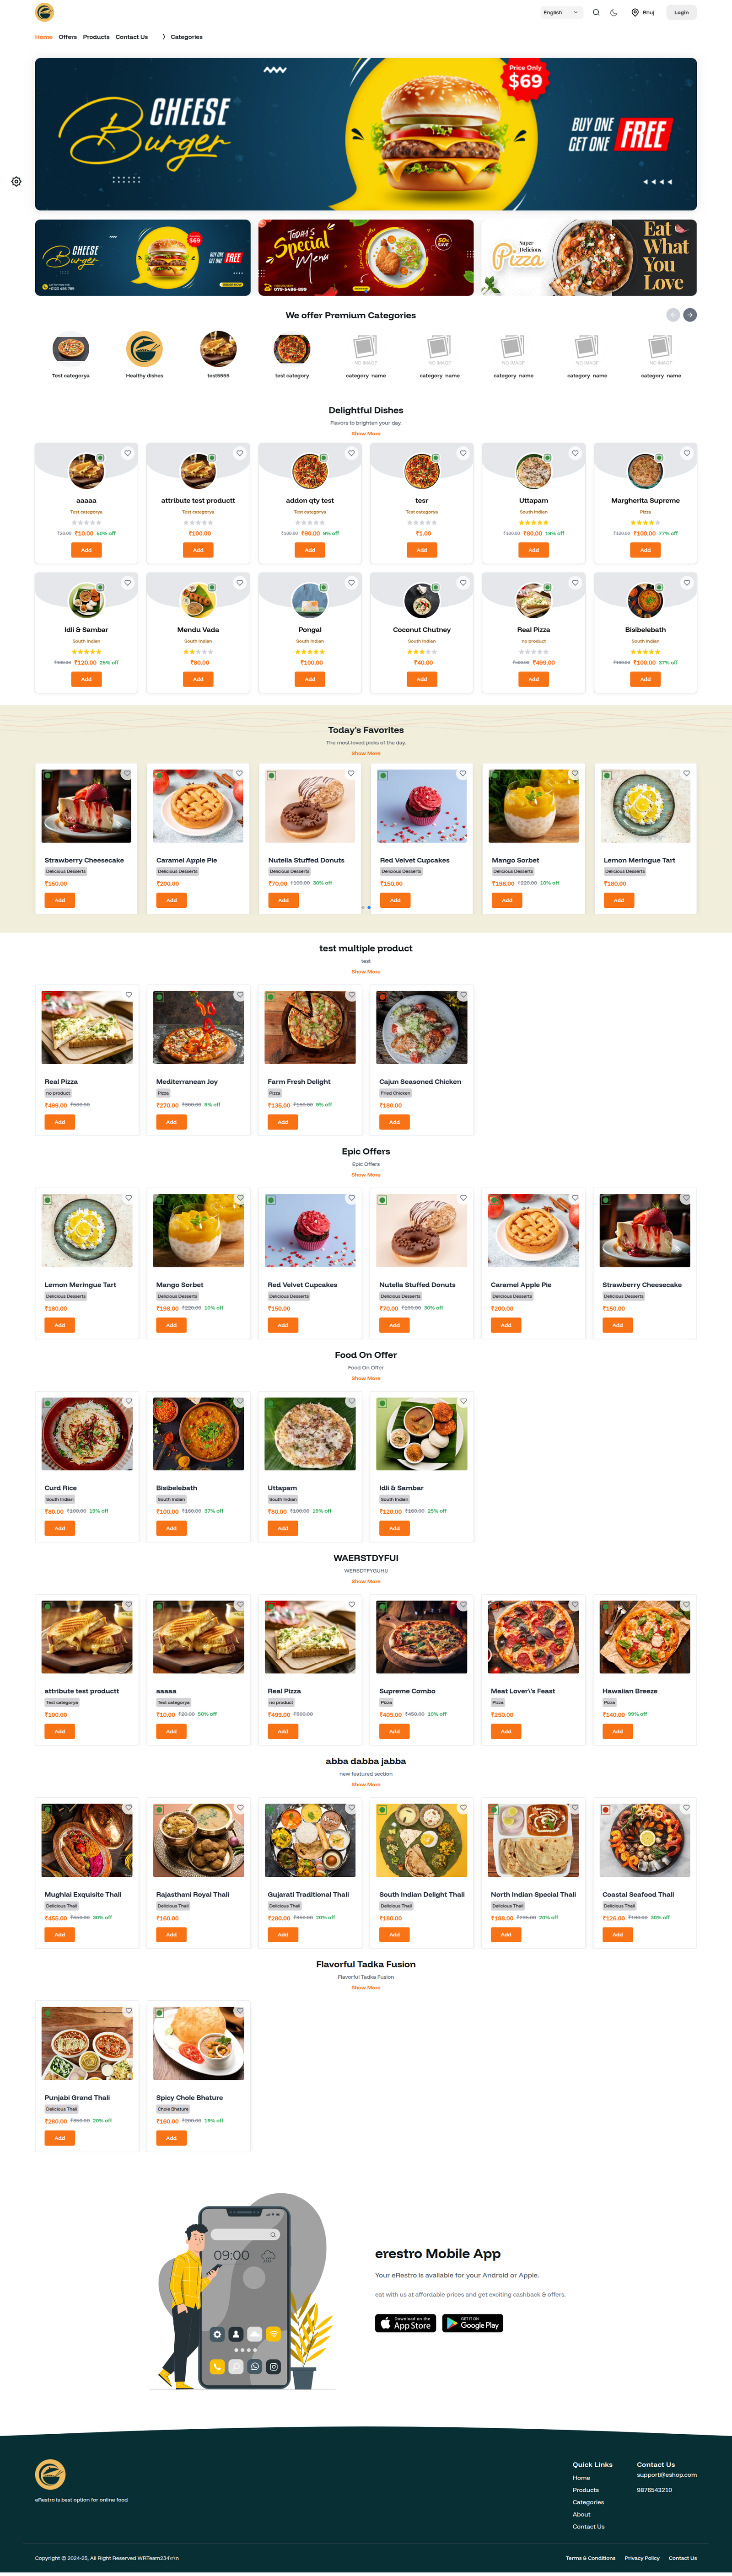Screen dimensions: 732x2576
Task: Click the Special Menu promo banner
Action: pyautogui.click(x=366, y=258)
